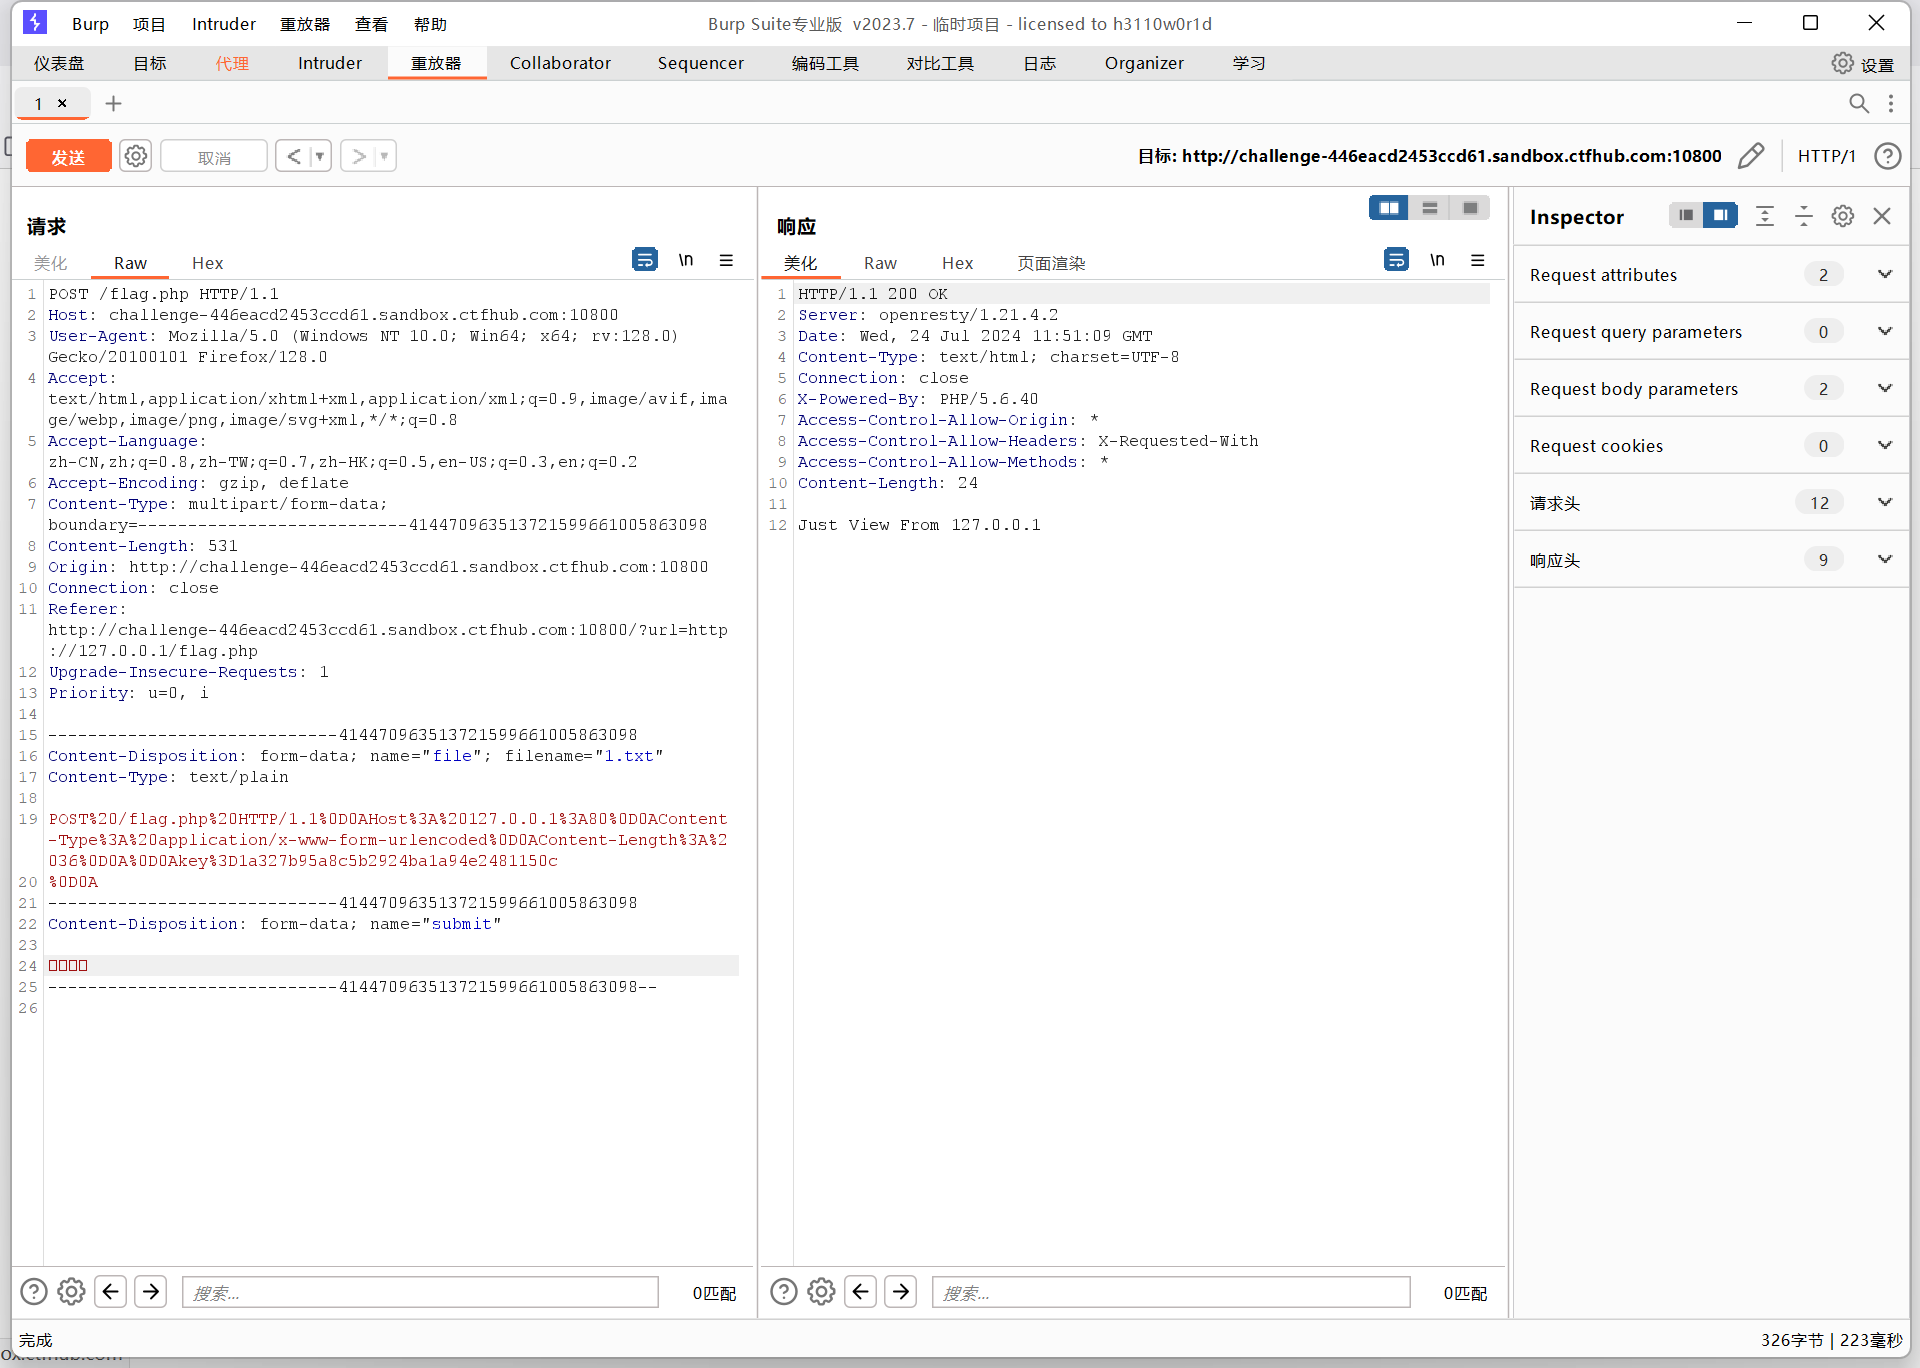Click request line 24 submit value
1920x1368 pixels.
coord(68,966)
